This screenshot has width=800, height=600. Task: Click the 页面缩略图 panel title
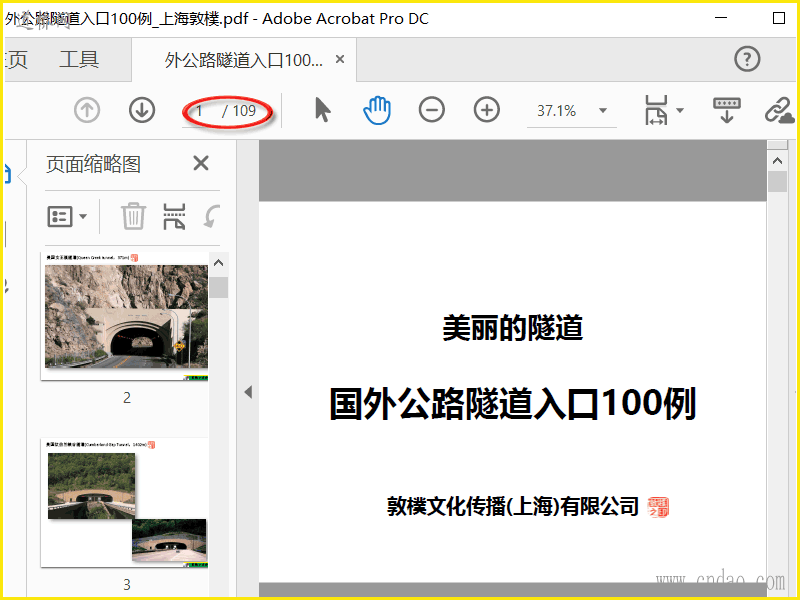click(93, 164)
